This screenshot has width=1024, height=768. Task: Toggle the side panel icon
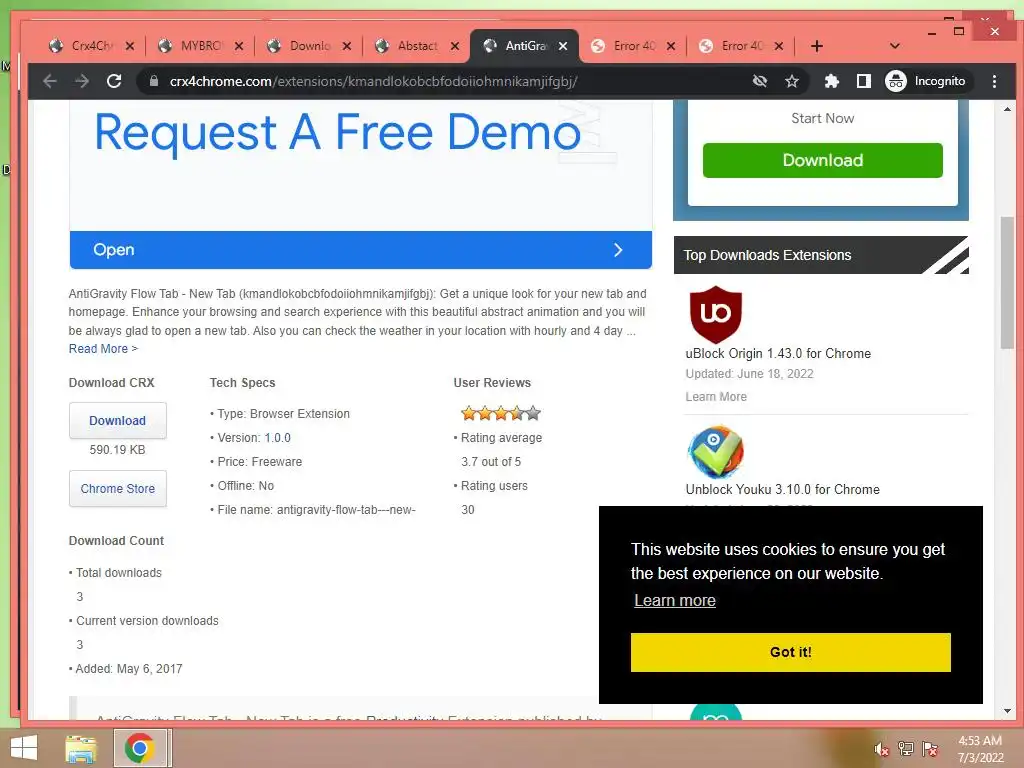[863, 81]
